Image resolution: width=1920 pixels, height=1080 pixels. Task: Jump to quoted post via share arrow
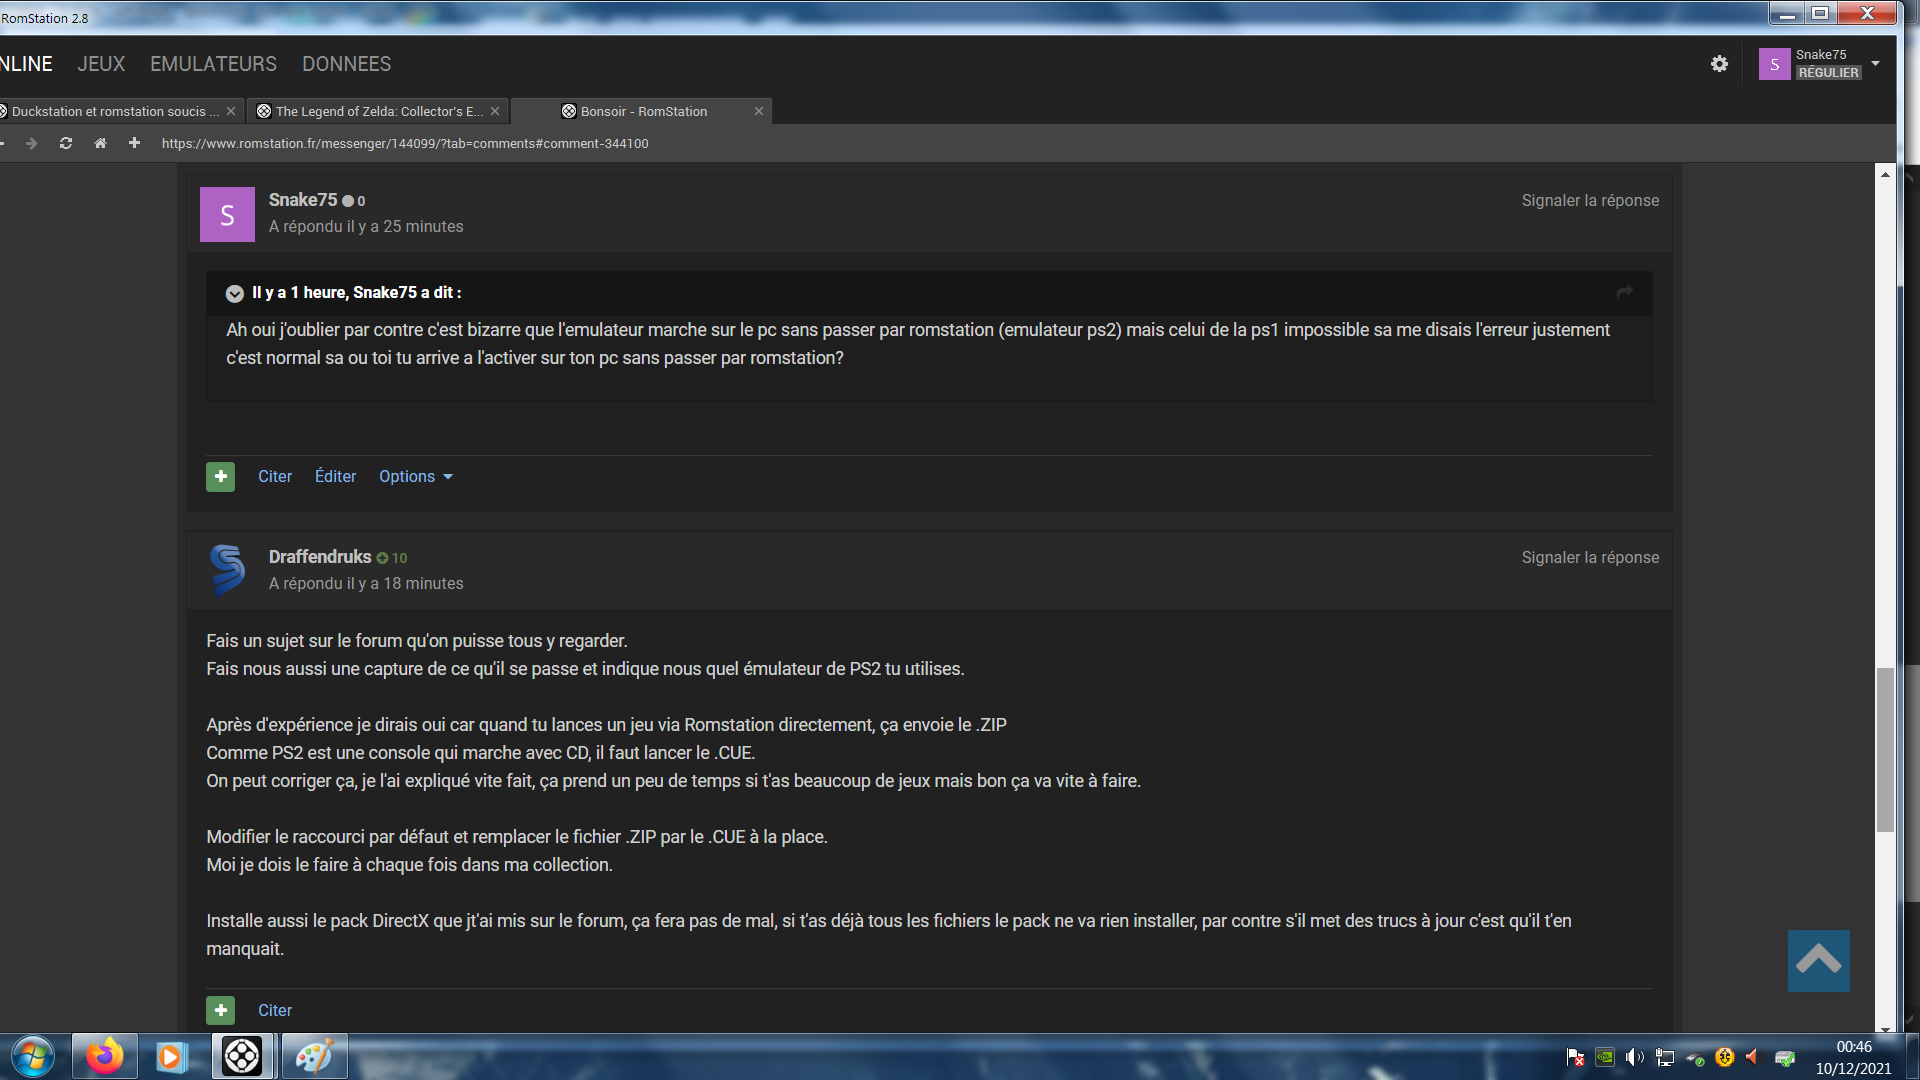click(1625, 292)
